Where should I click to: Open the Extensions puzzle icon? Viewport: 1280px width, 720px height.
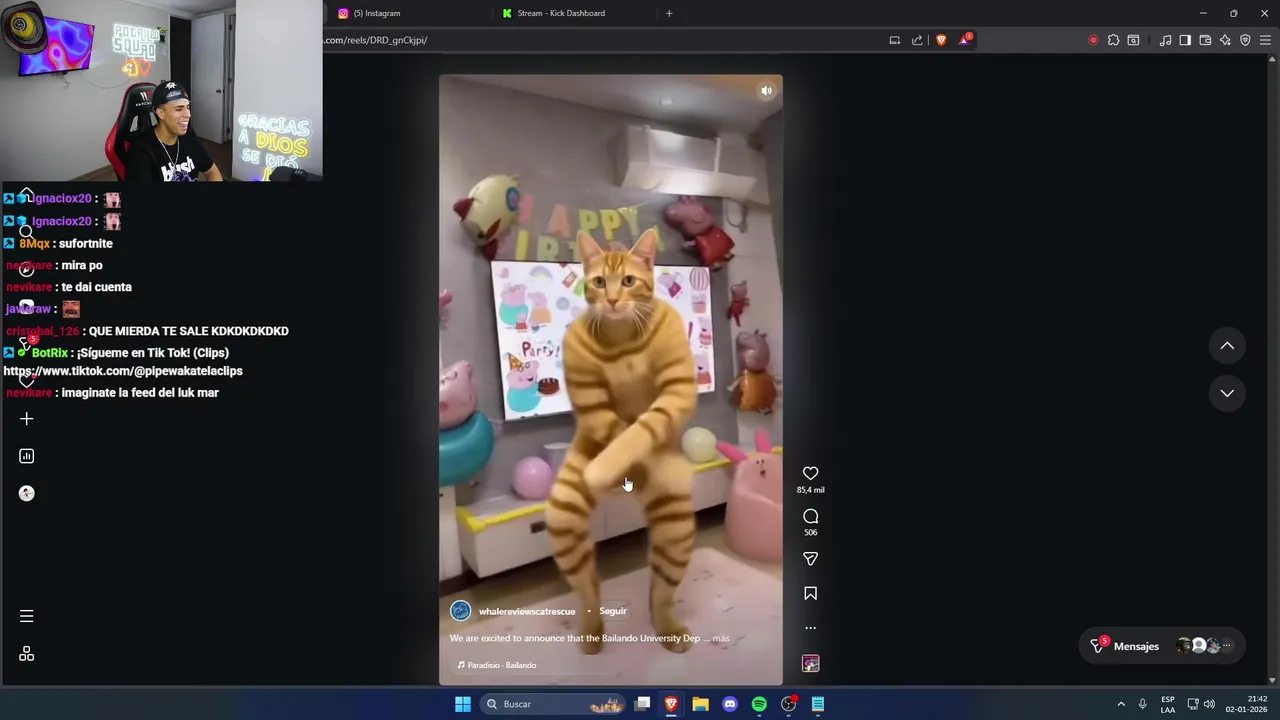pos(1113,40)
